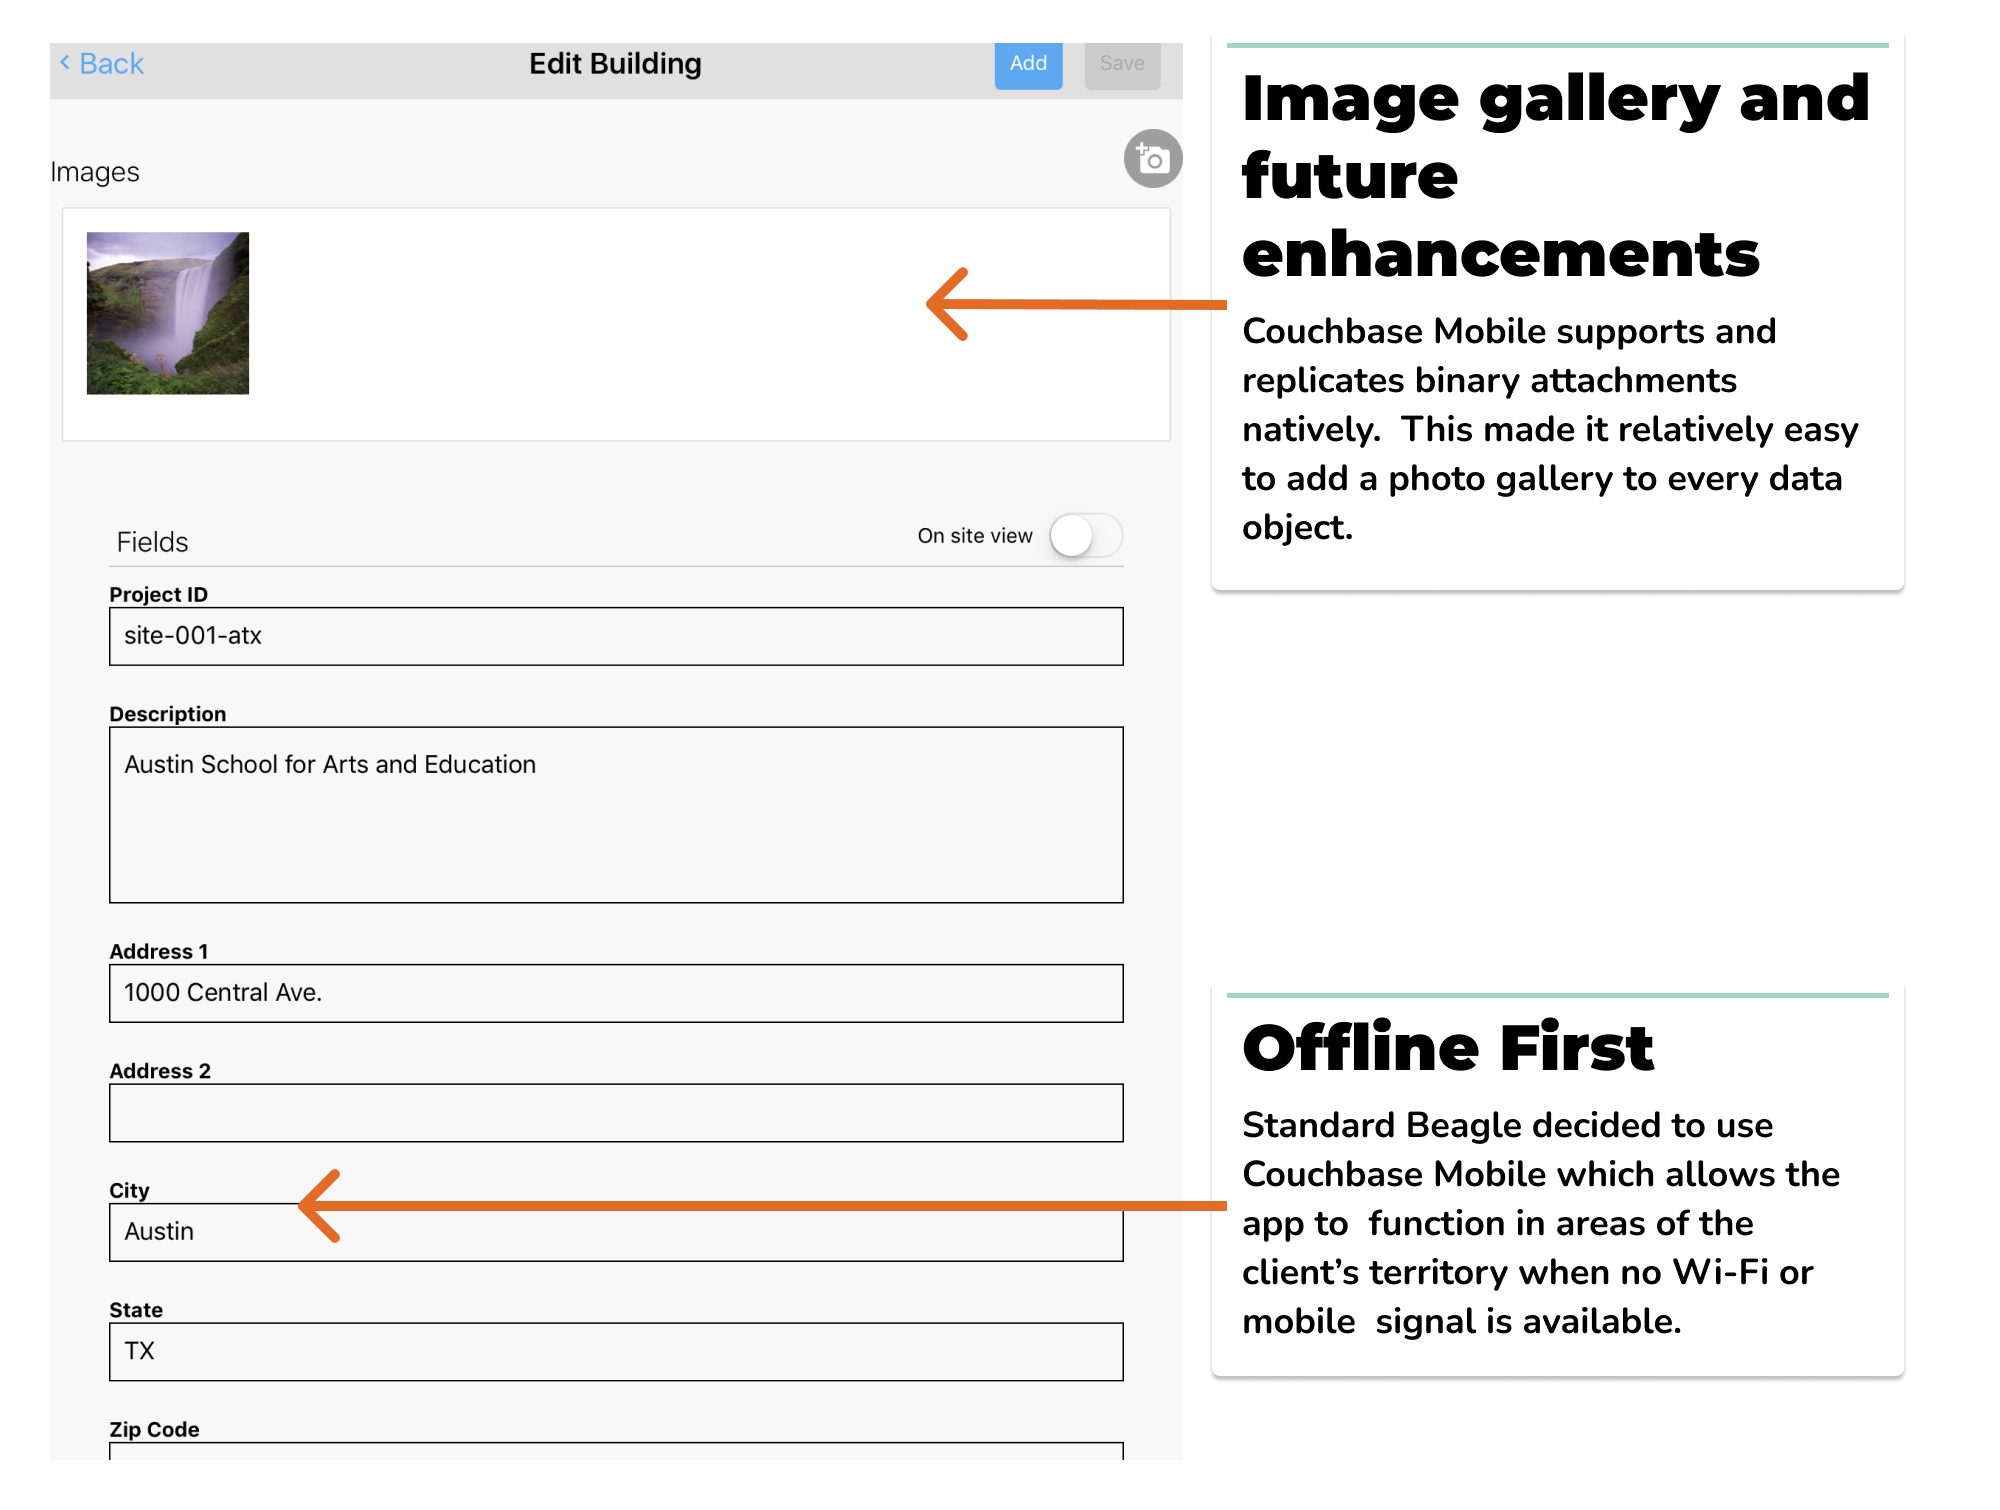The width and height of the screenshot is (2000, 1510).
Task: Click the blue Add button
Action: (x=1028, y=63)
